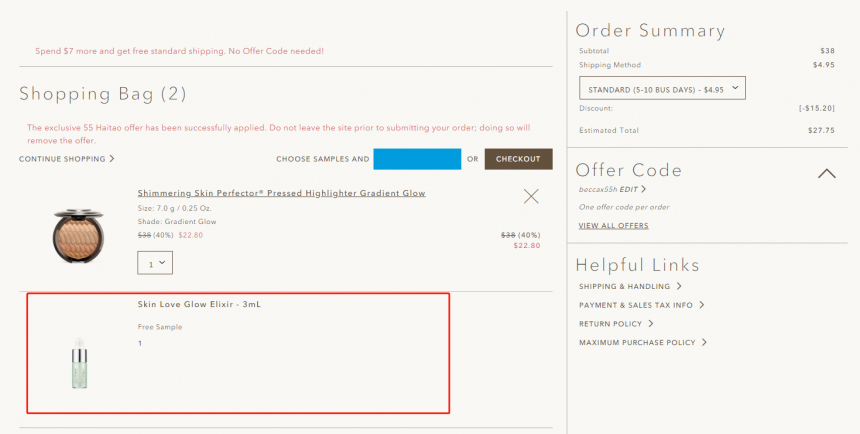Click the Free Sample label
This screenshot has height=434, width=860.
click(160, 327)
